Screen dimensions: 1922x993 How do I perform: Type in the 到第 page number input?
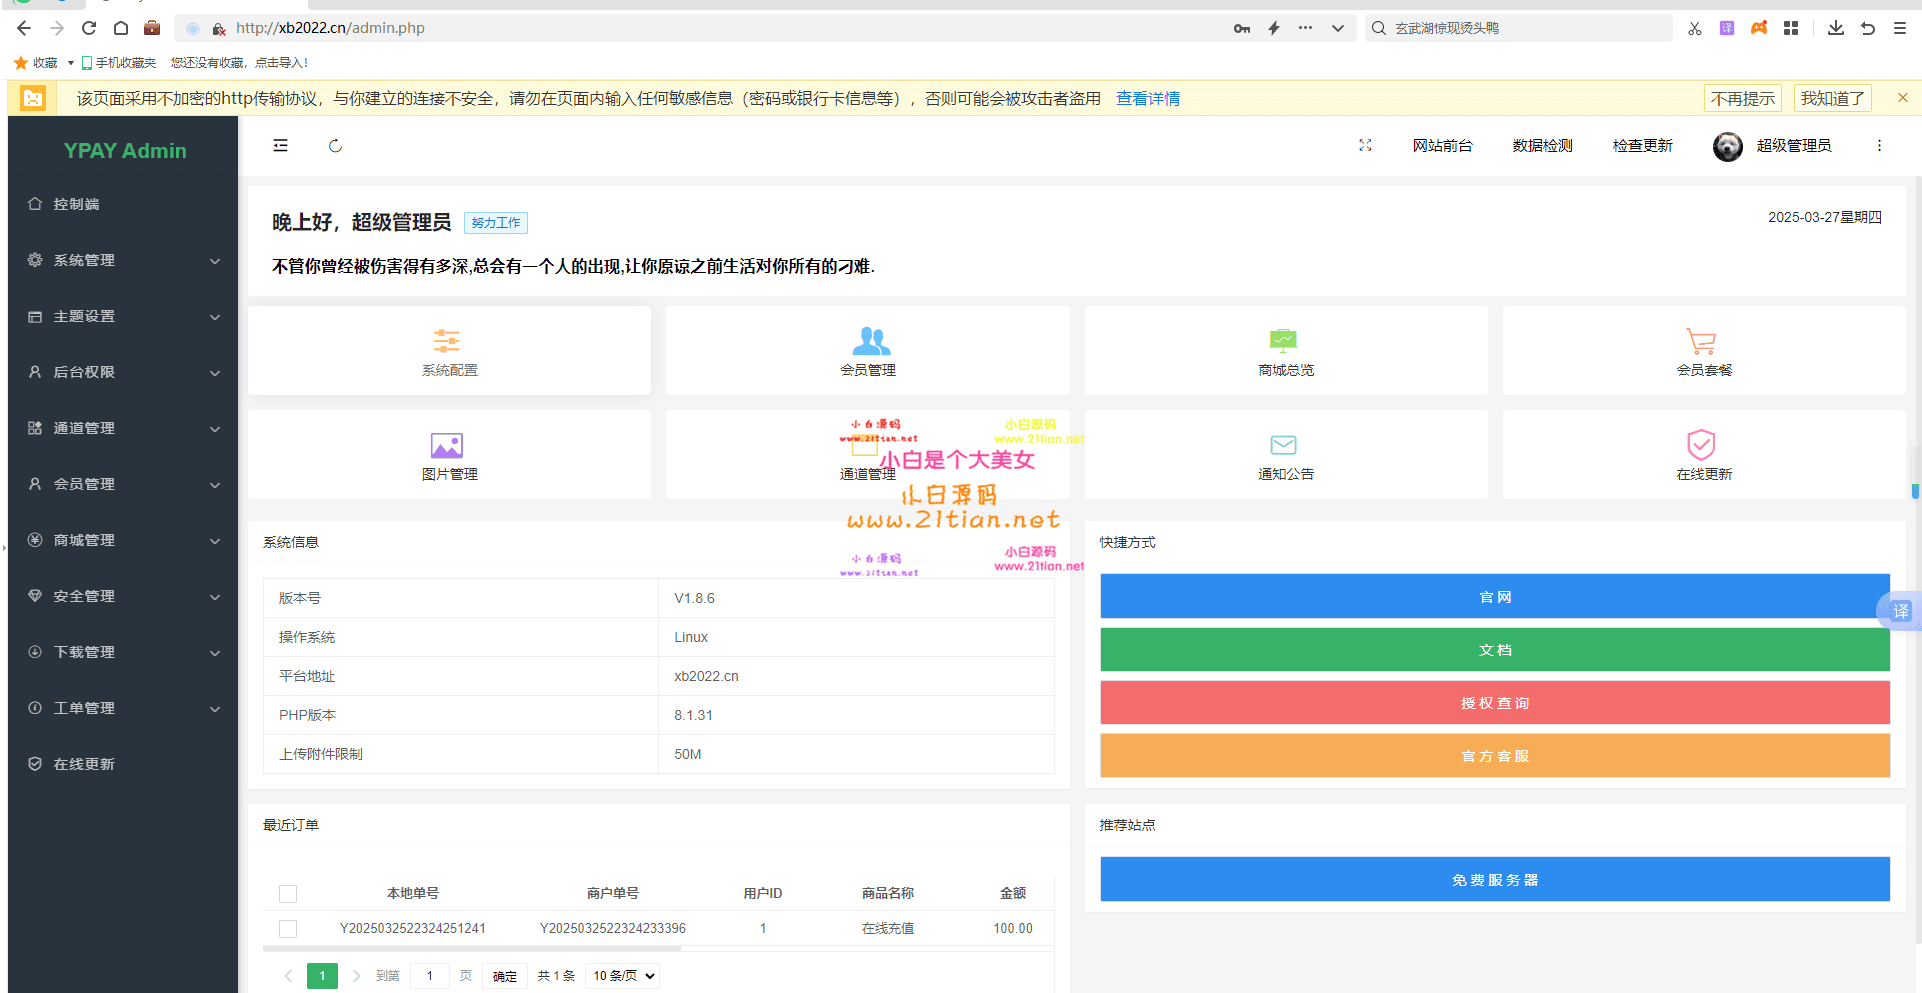429,975
